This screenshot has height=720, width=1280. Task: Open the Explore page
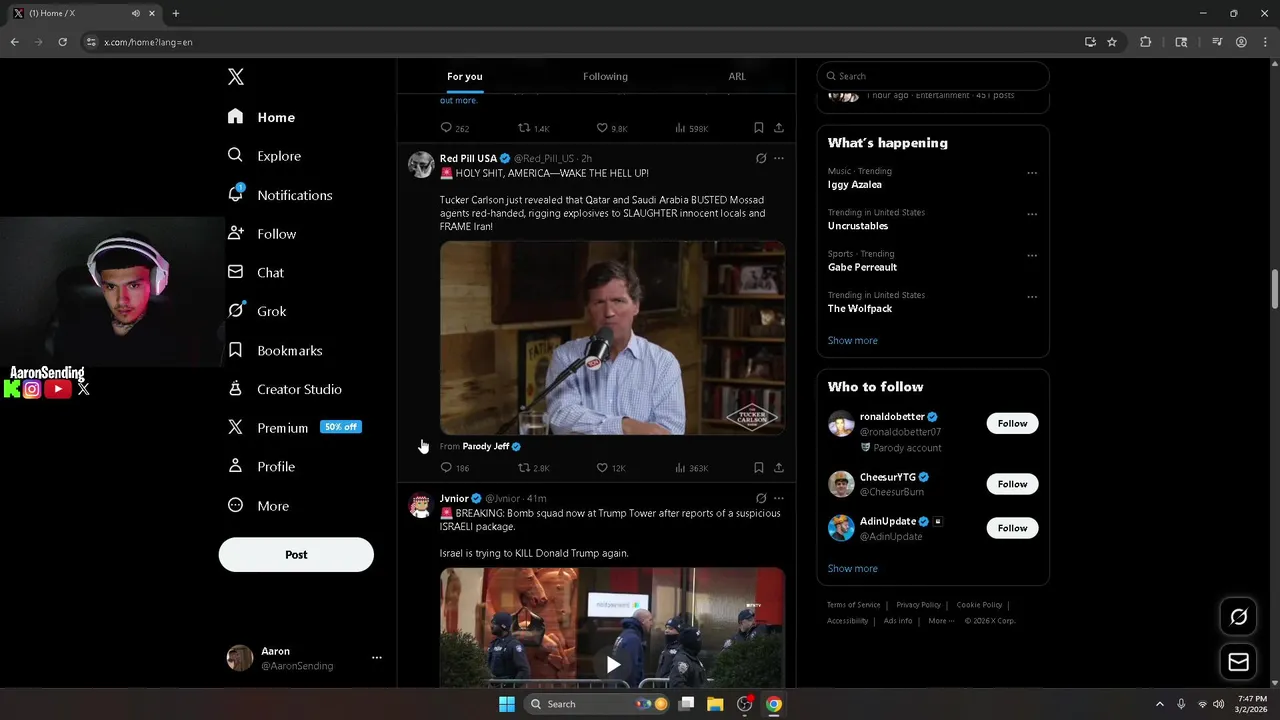click(x=264, y=156)
